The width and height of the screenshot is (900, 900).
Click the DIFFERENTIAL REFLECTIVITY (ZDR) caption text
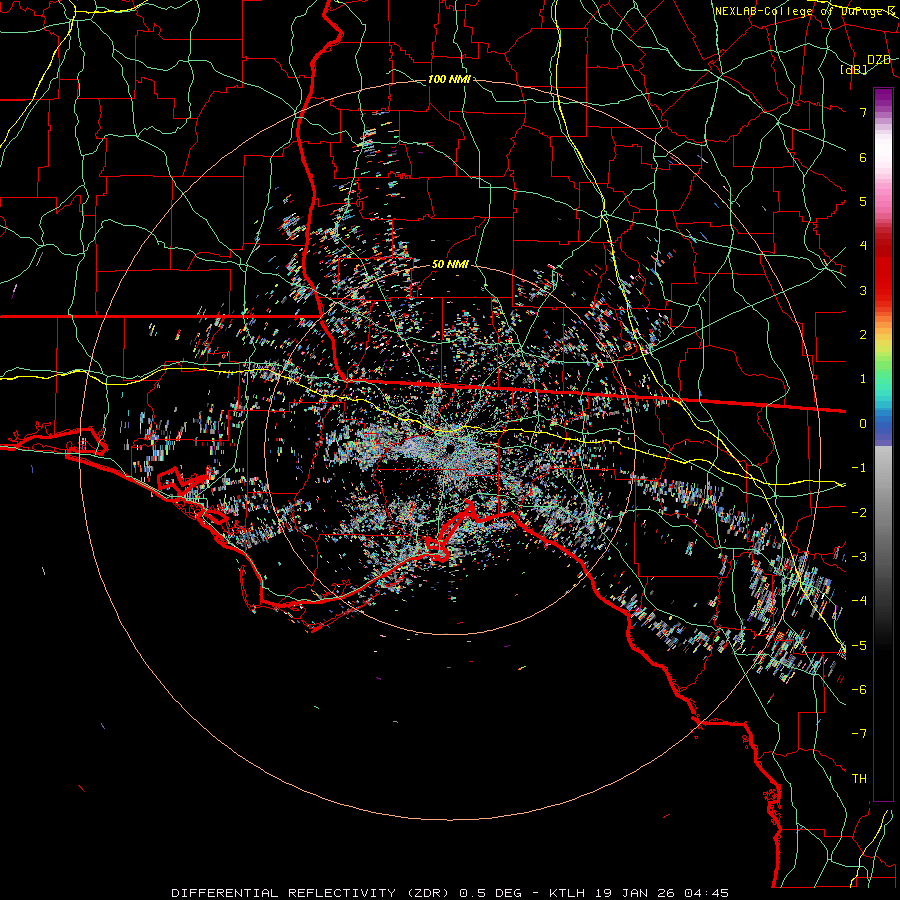pos(312,893)
